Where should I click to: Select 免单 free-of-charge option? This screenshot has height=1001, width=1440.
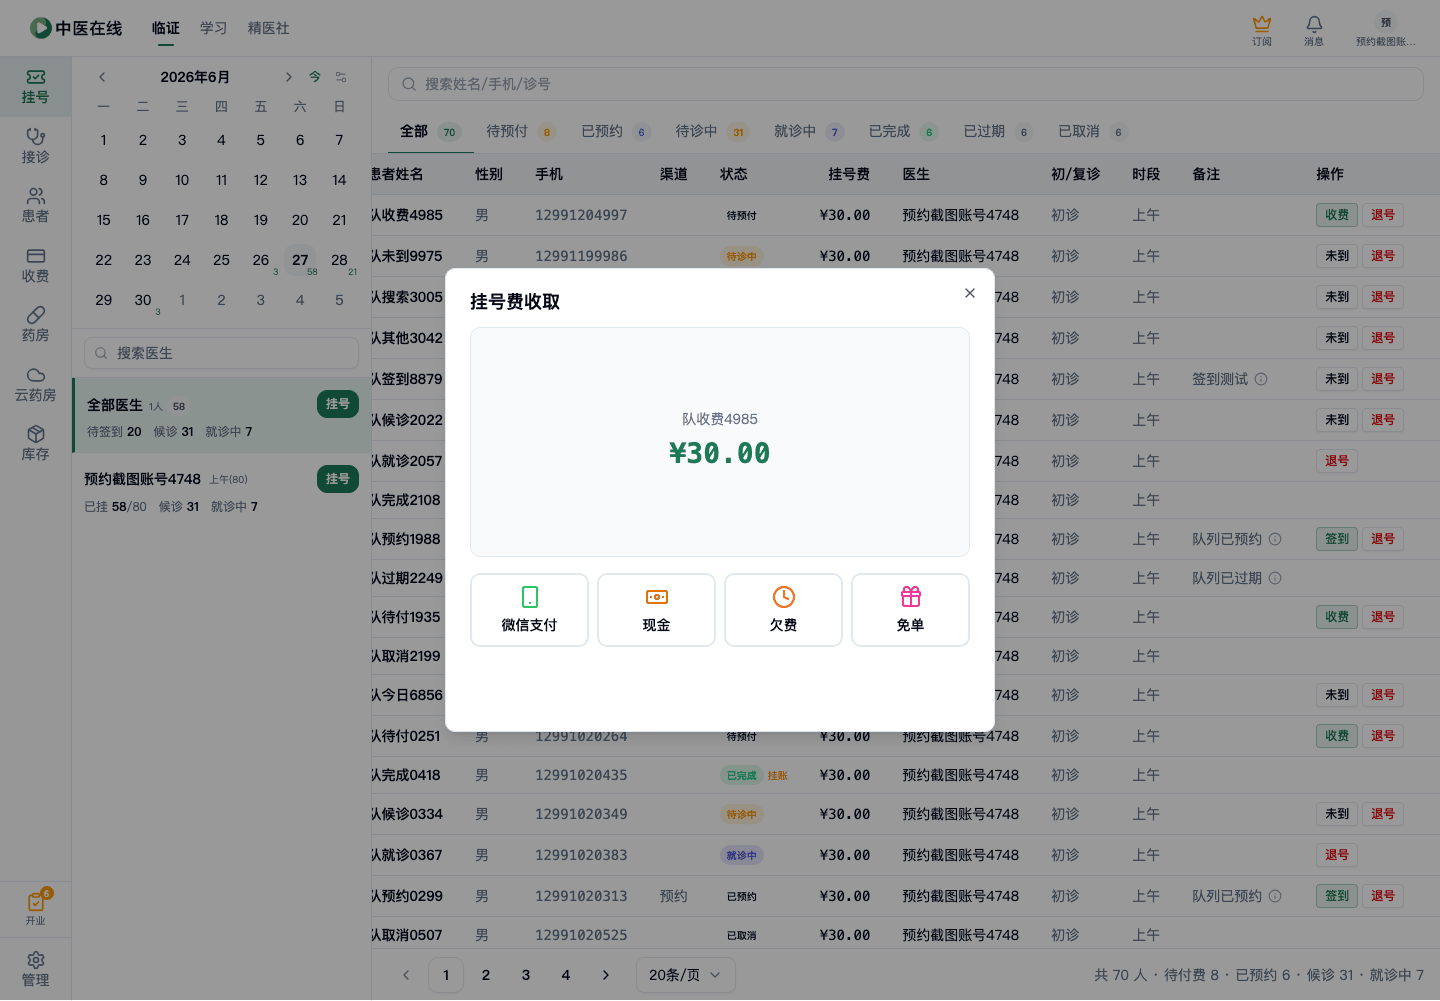[x=910, y=610]
